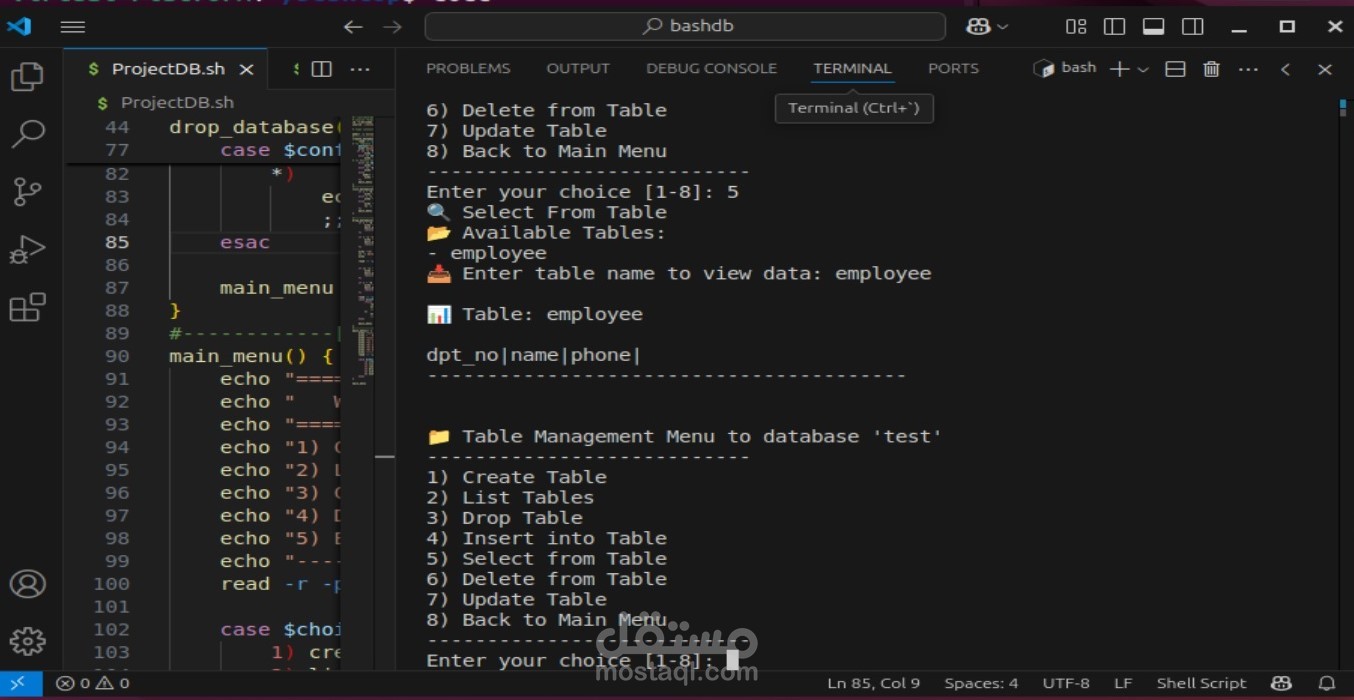Click the panel left chevron button
Viewport: 1354px width, 700px height.
(1286, 69)
